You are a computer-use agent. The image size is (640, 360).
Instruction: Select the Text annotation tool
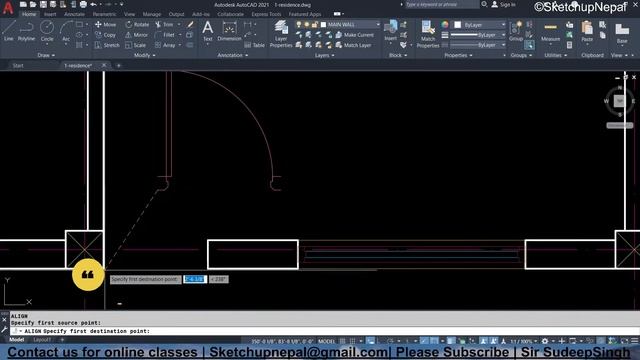[207, 31]
